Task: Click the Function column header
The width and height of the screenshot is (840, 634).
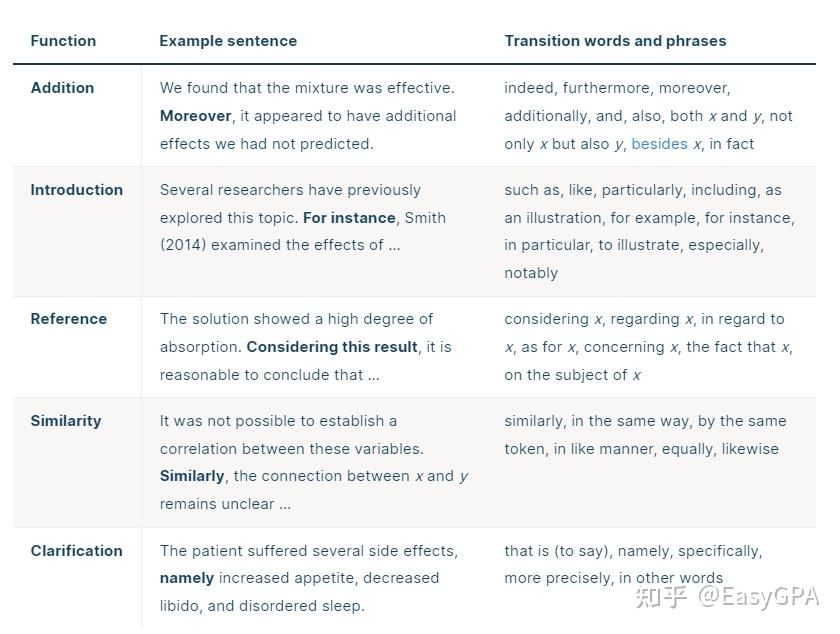Action: point(63,41)
